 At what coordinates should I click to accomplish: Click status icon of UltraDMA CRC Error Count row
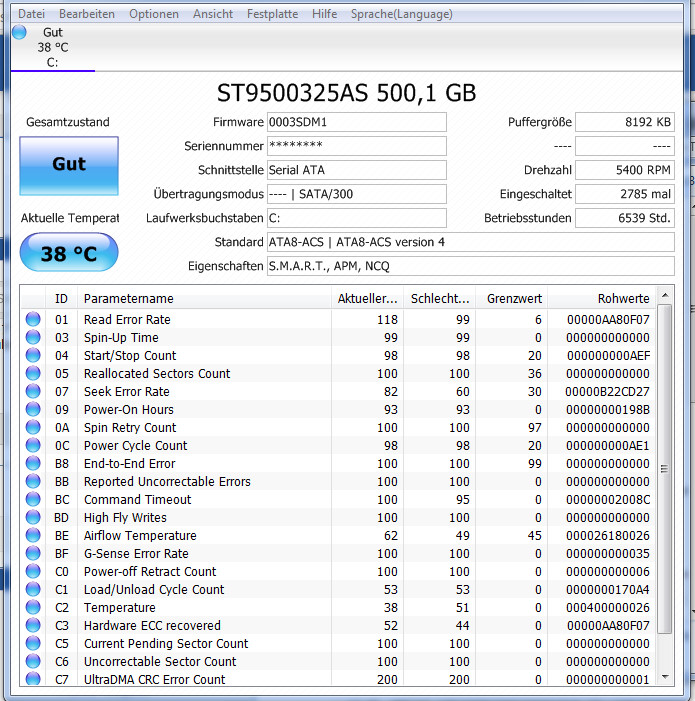(x=33, y=679)
